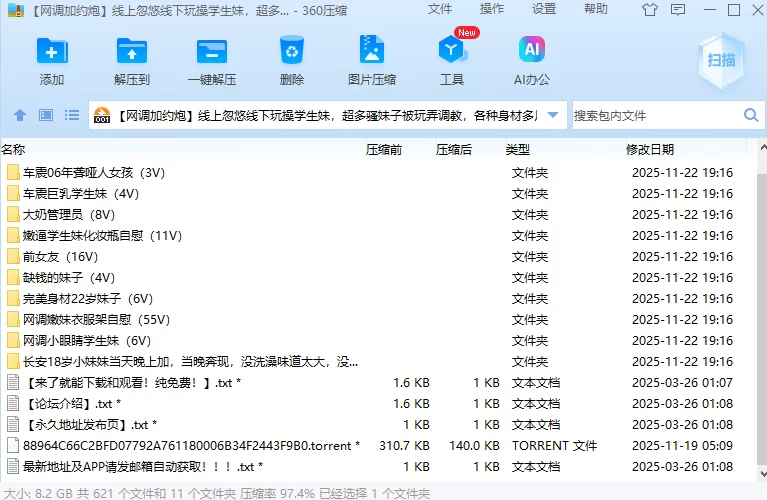
Task: Click the 搜索包内文件 search field
Action: coord(655,116)
